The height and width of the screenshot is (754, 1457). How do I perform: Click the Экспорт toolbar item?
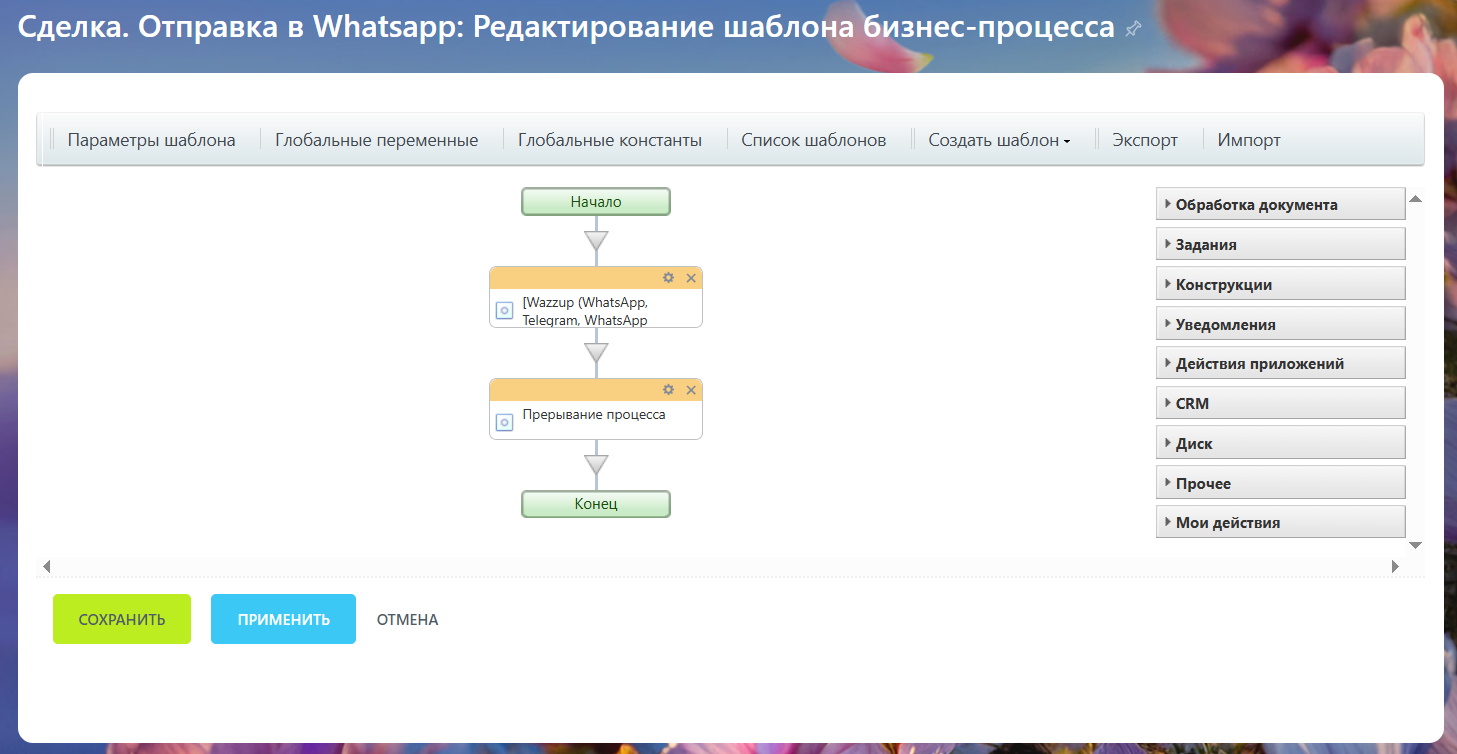1145,140
